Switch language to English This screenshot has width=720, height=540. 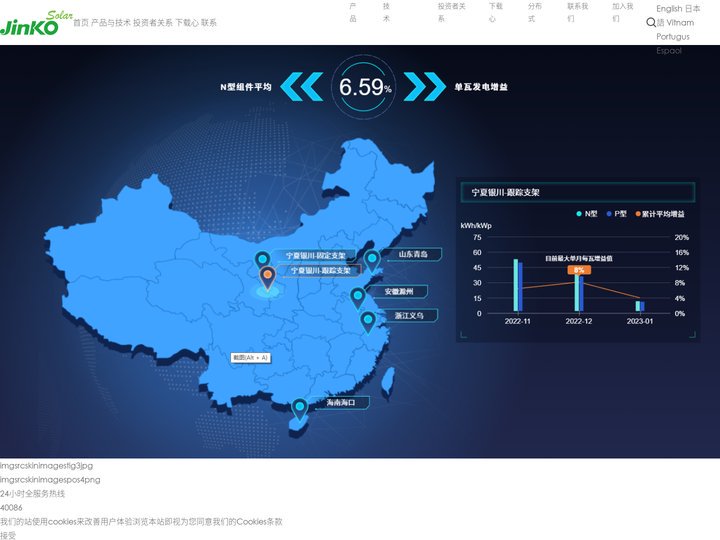pyautogui.click(x=669, y=9)
